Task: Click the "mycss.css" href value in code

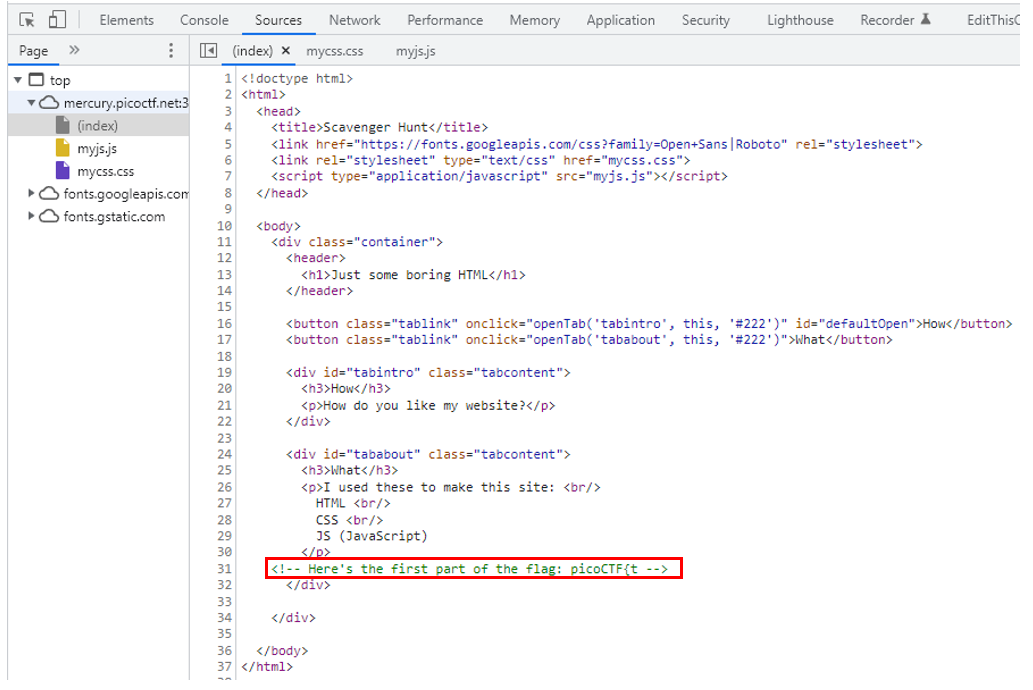Action: (x=642, y=160)
